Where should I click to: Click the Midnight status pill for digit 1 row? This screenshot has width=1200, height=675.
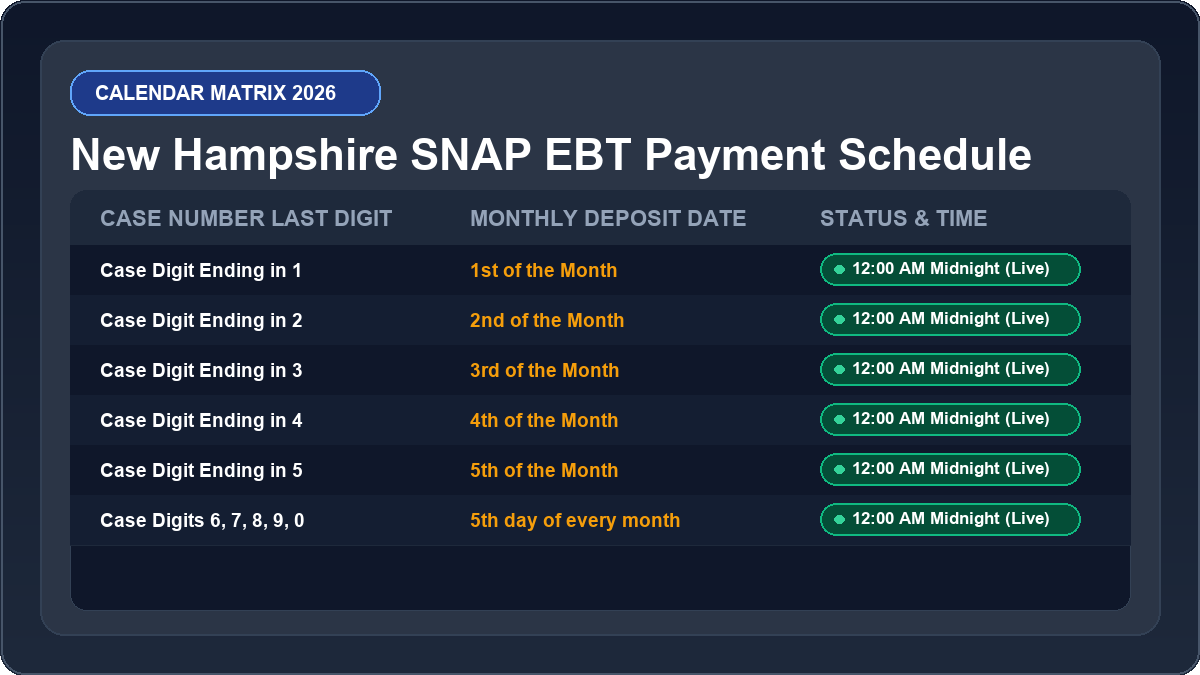tap(950, 269)
